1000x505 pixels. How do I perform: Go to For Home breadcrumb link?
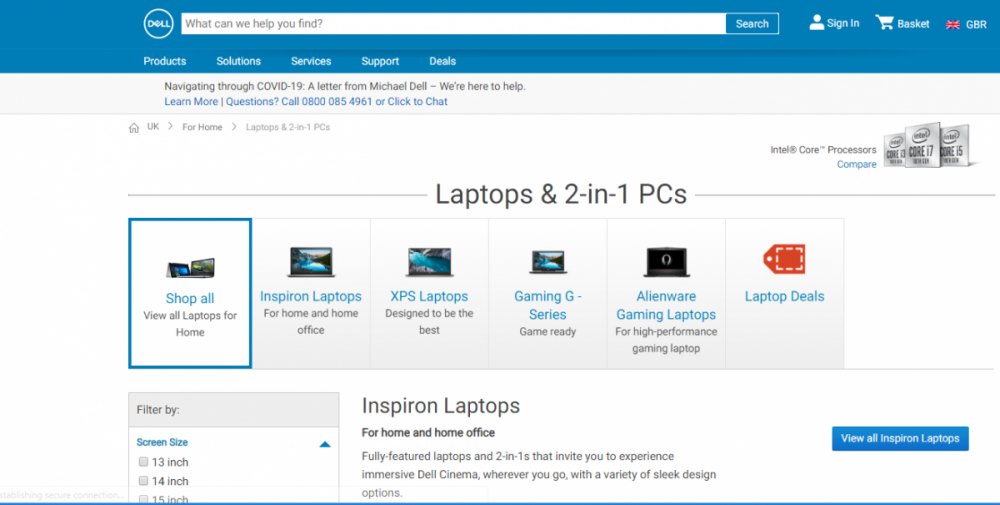[x=202, y=127]
